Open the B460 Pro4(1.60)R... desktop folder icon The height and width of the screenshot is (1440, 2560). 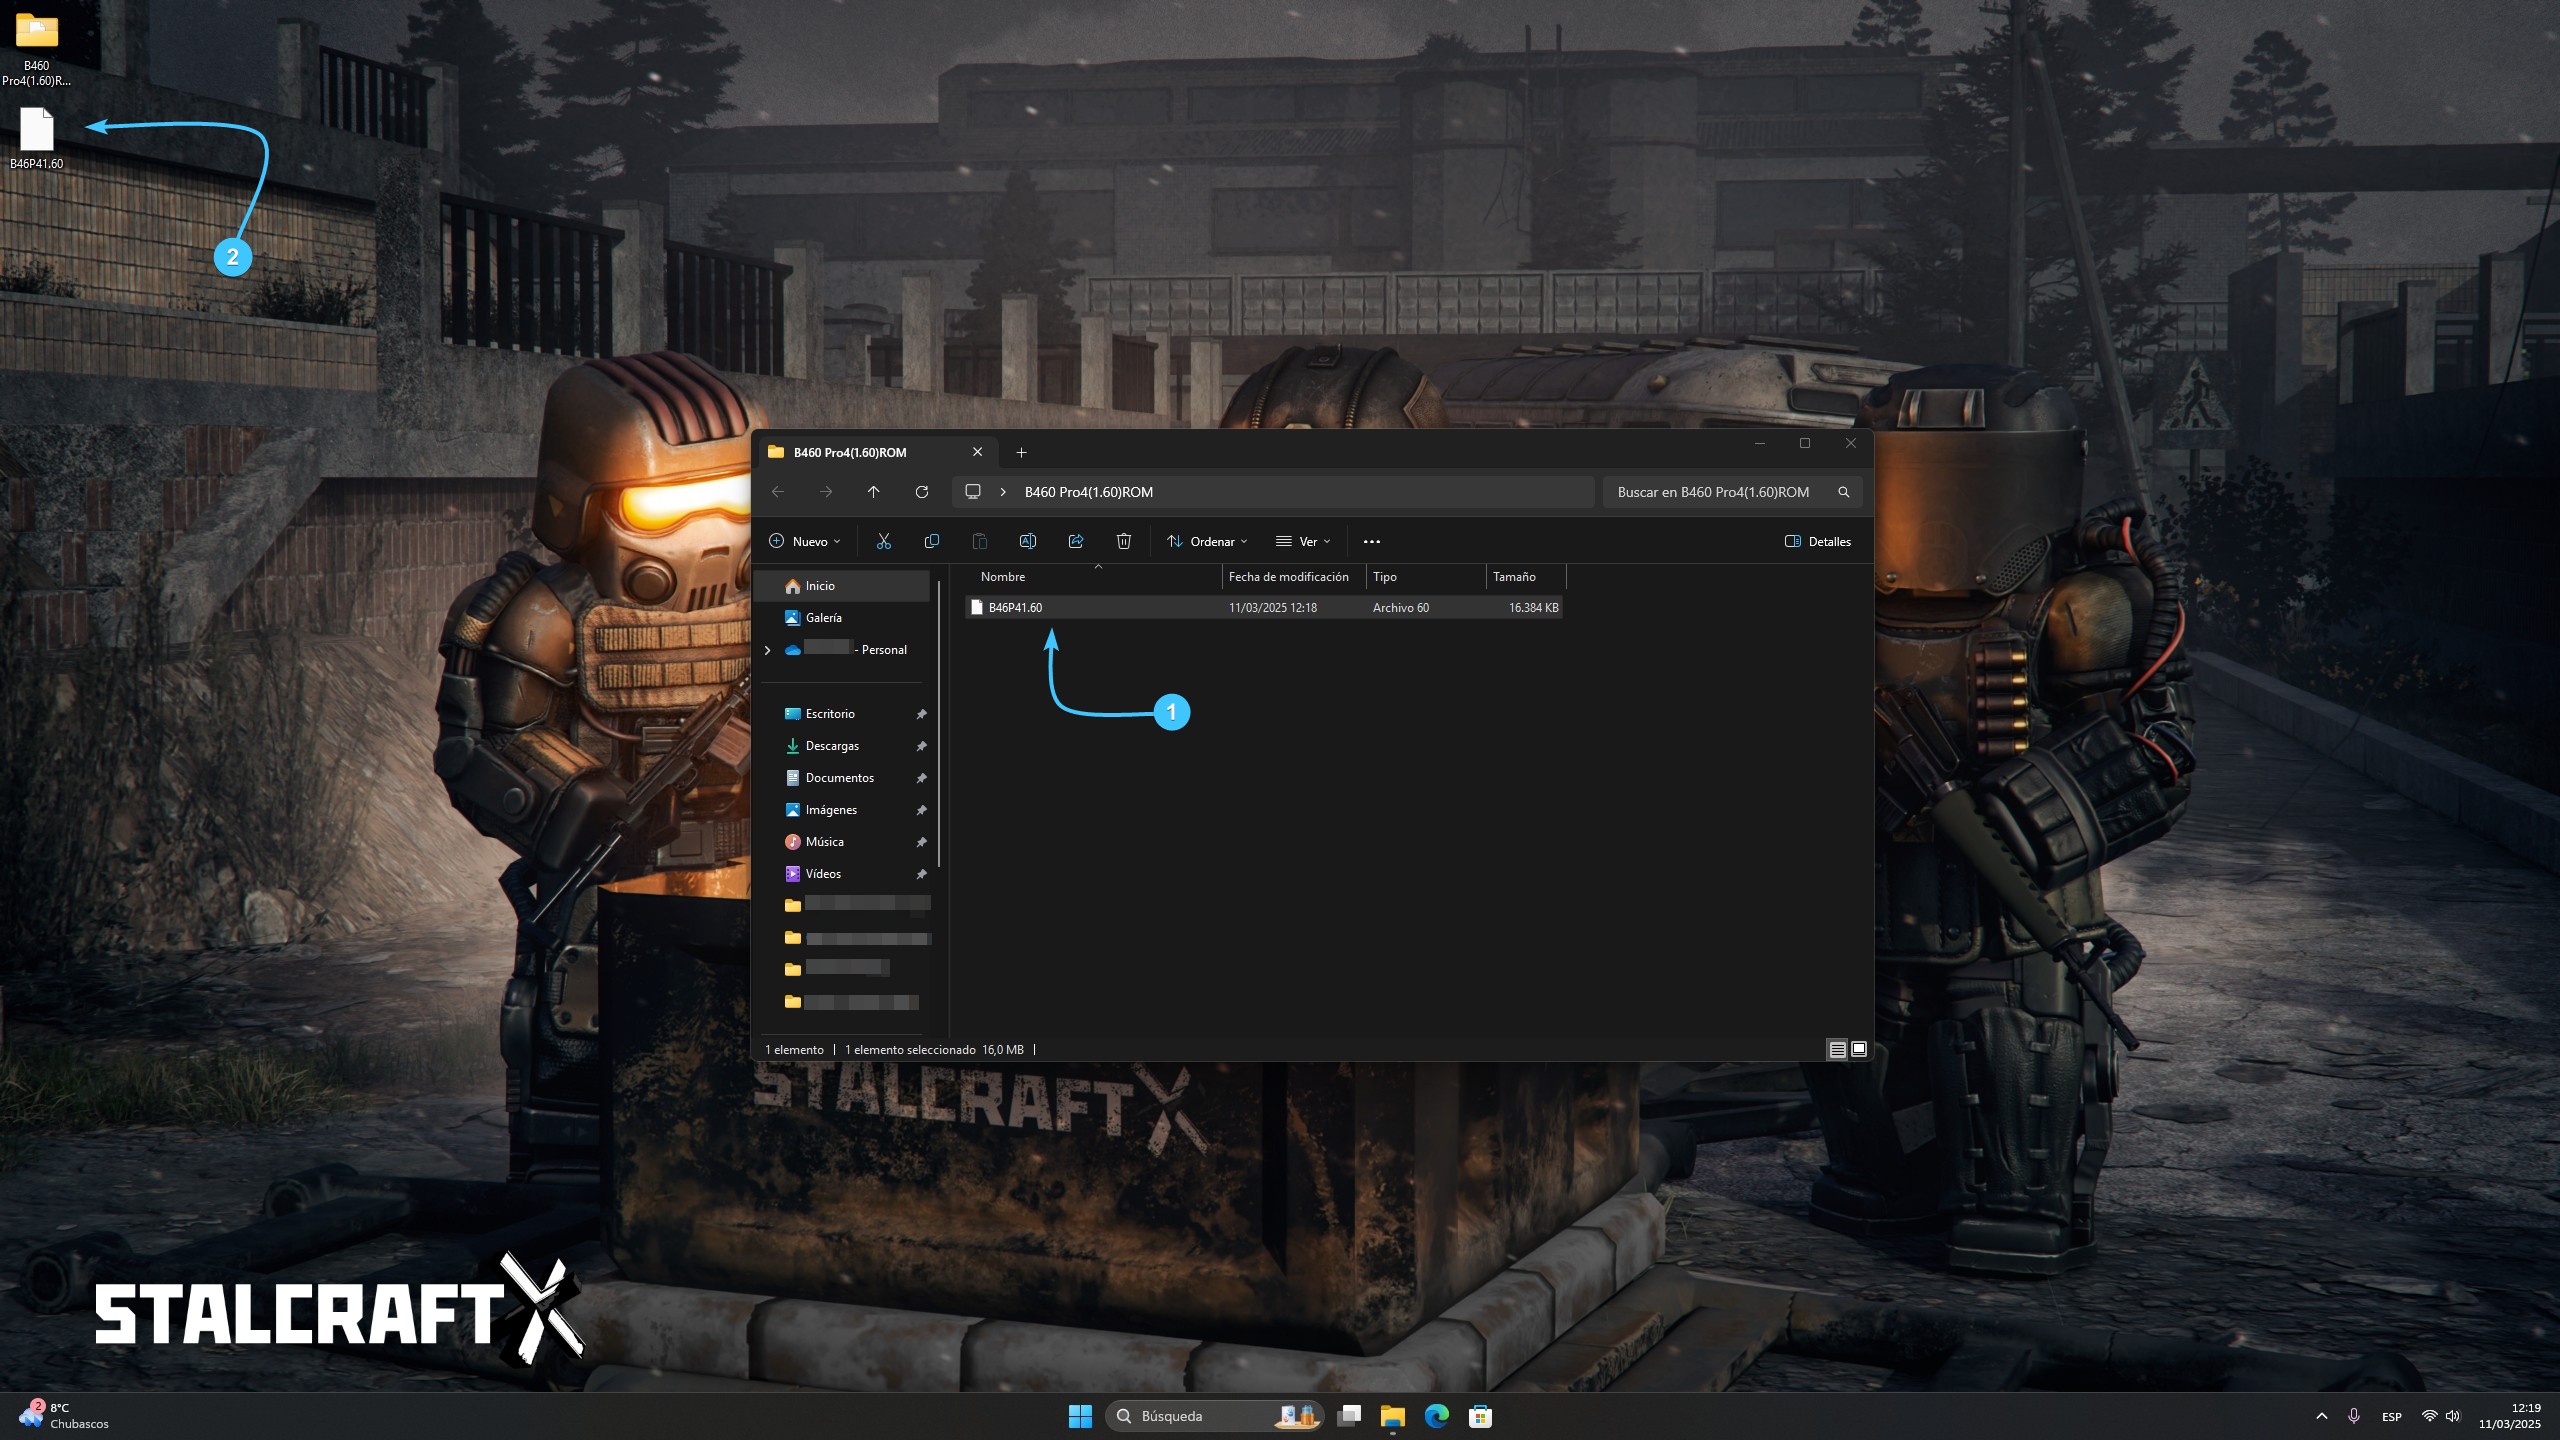click(x=37, y=48)
